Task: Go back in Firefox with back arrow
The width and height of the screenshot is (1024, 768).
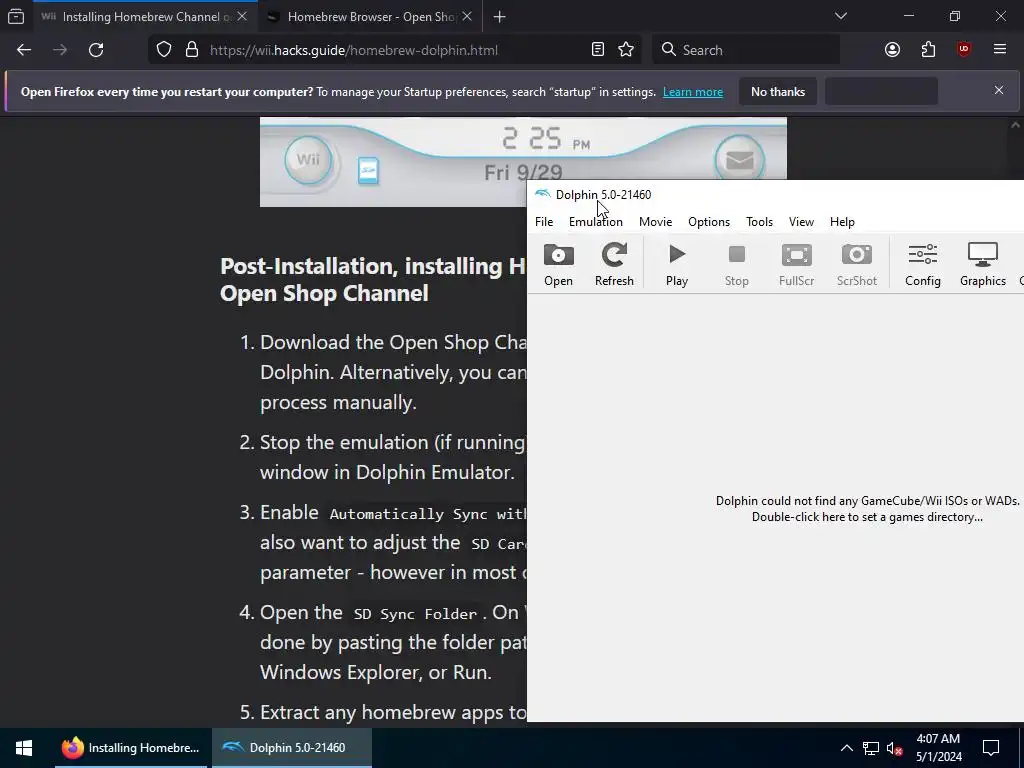Action: click(x=24, y=50)
